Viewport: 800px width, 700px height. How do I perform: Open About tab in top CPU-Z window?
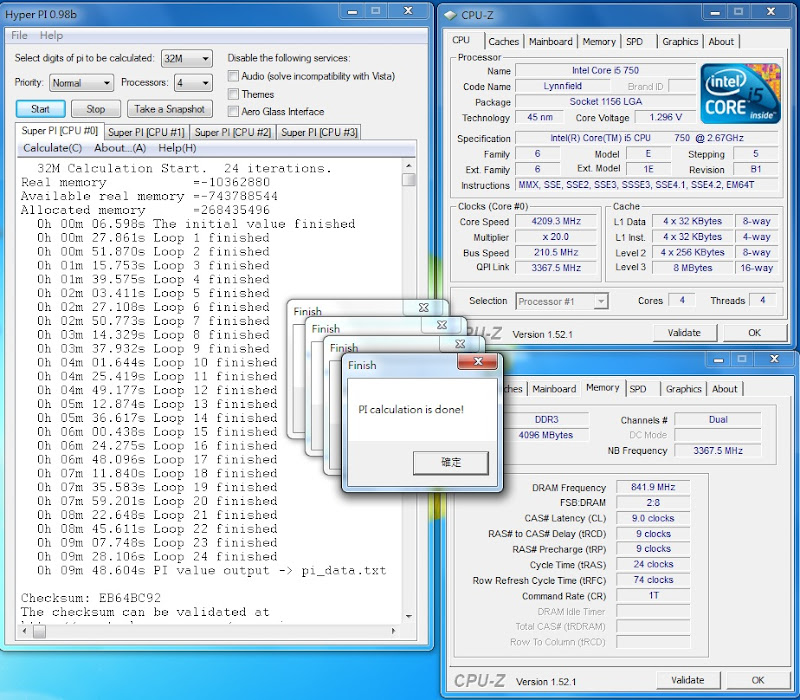coord(721,41)
